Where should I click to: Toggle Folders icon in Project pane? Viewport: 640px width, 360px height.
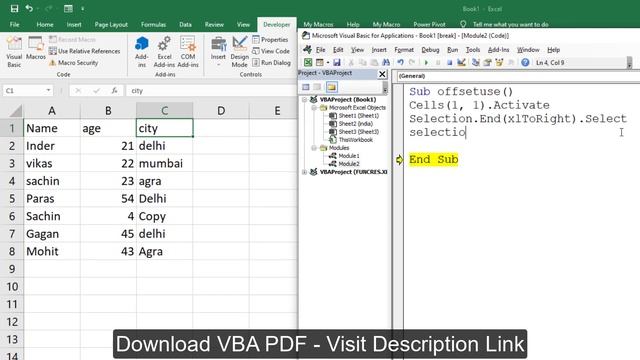(331, 87)
